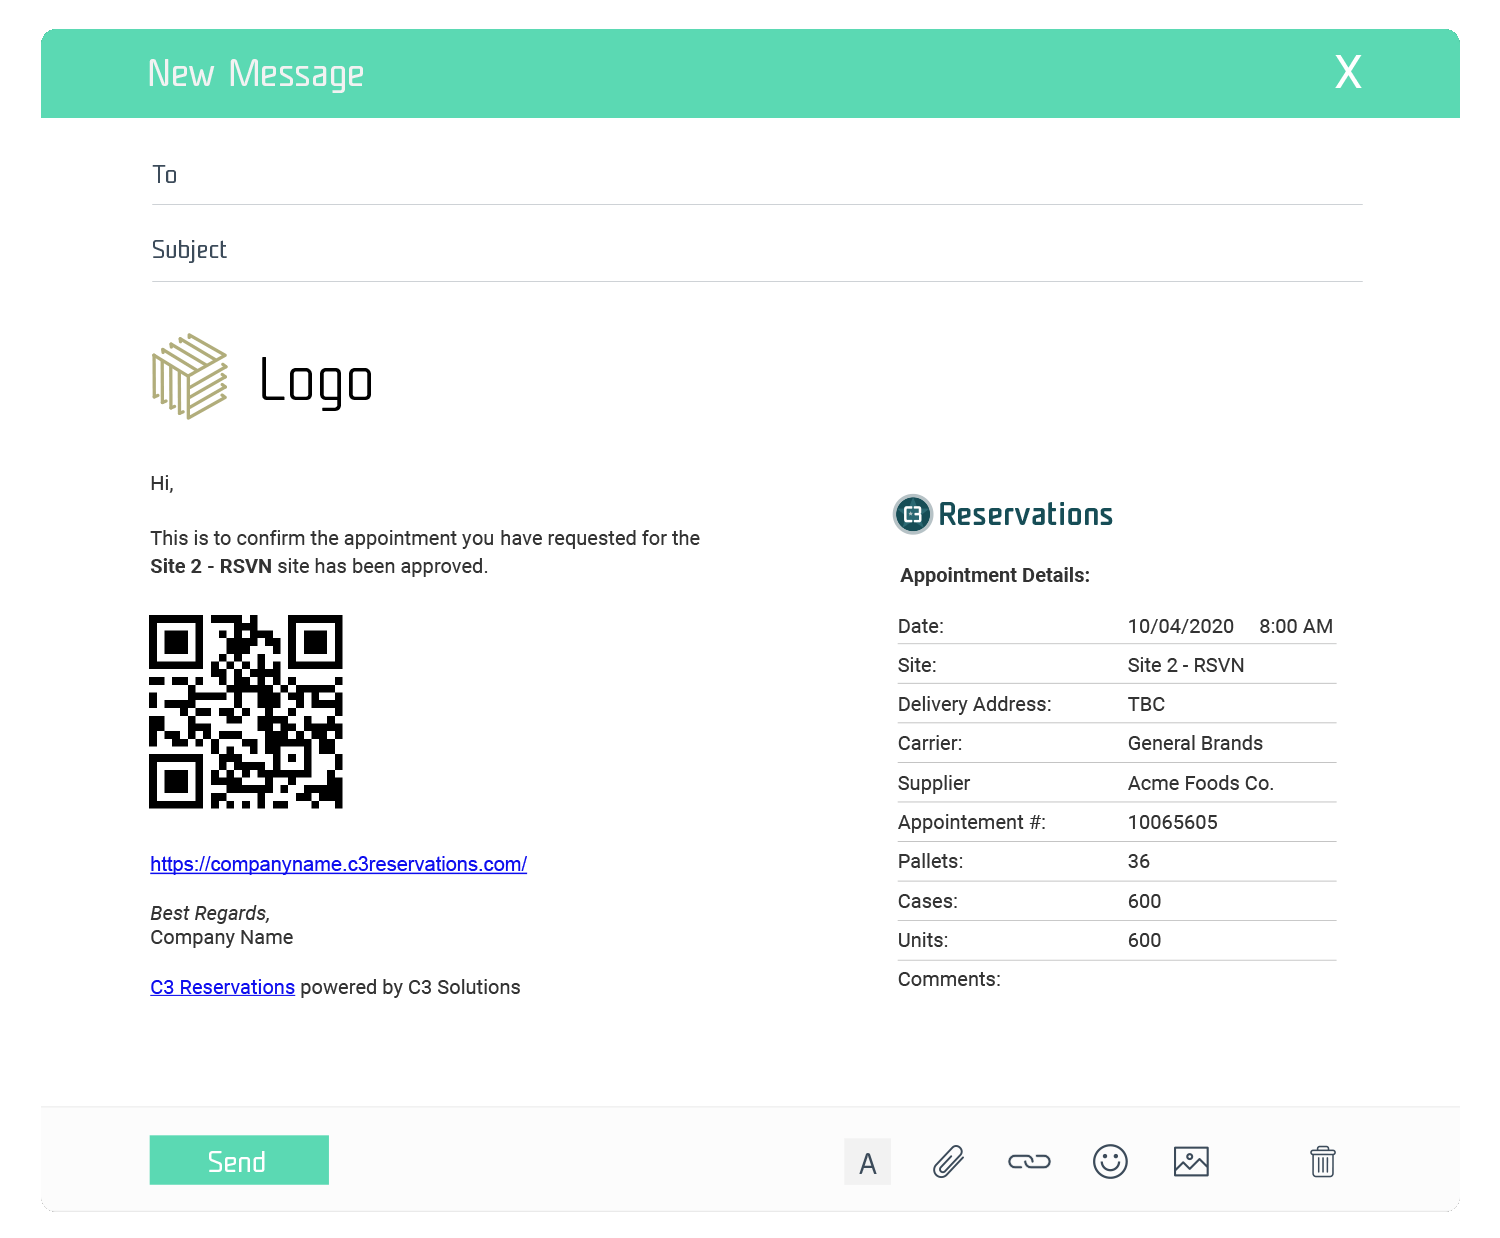
Task: Insert an image using picture icon
Action: 1191,1162
